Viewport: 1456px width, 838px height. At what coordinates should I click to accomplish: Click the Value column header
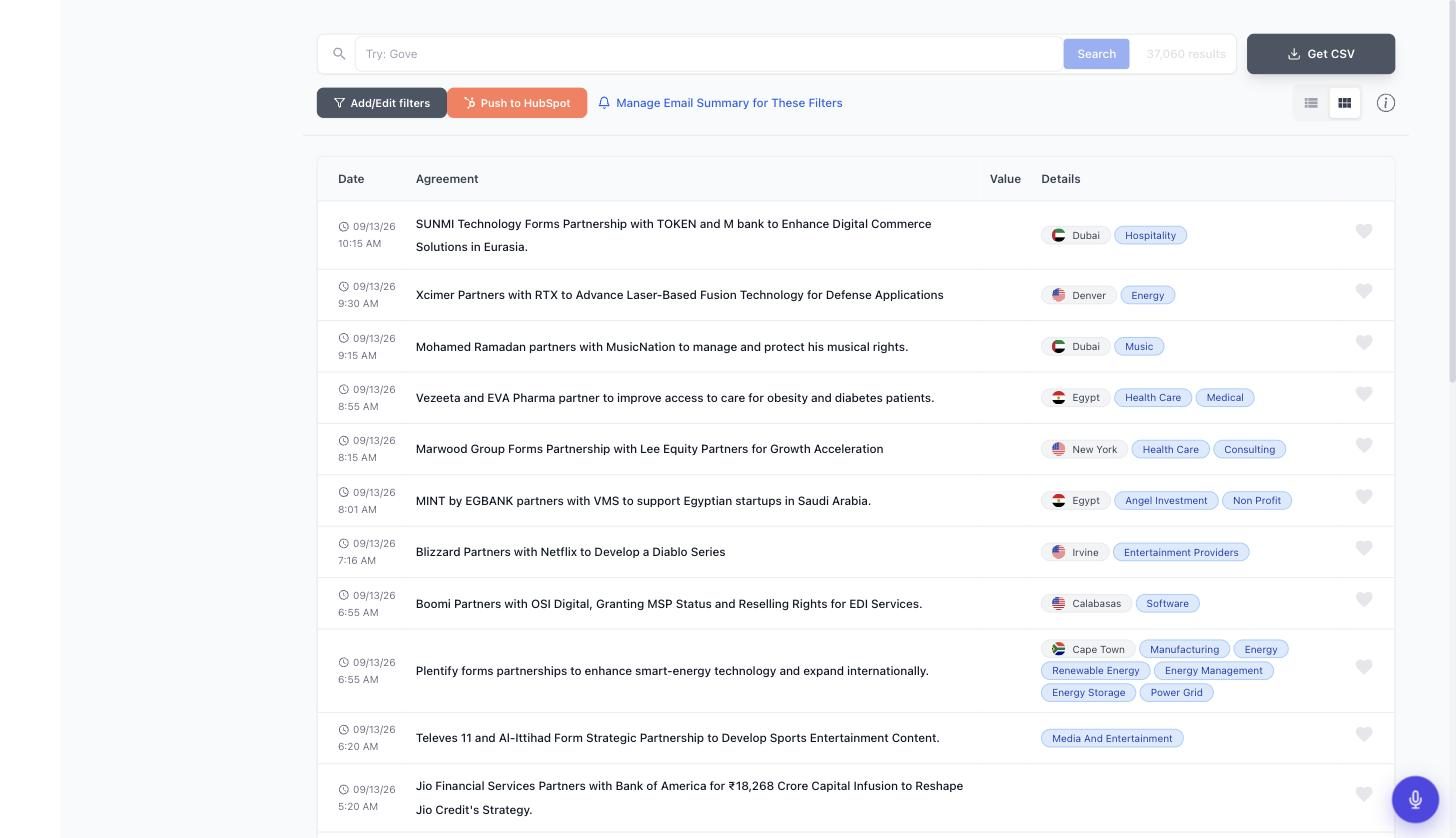[x=1005, y=179]
